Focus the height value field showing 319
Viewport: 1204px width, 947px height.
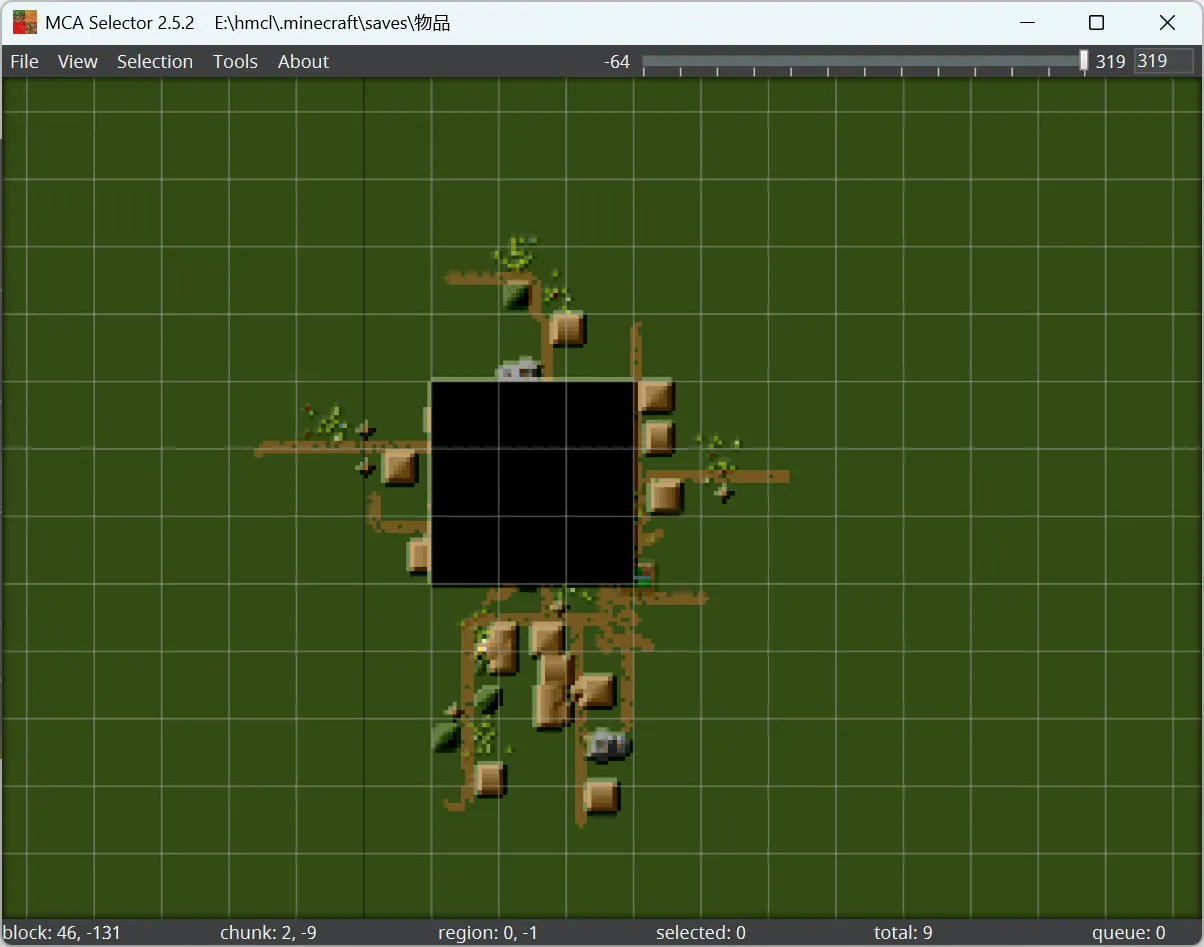pyautogui.click(x=1163, y=61)
